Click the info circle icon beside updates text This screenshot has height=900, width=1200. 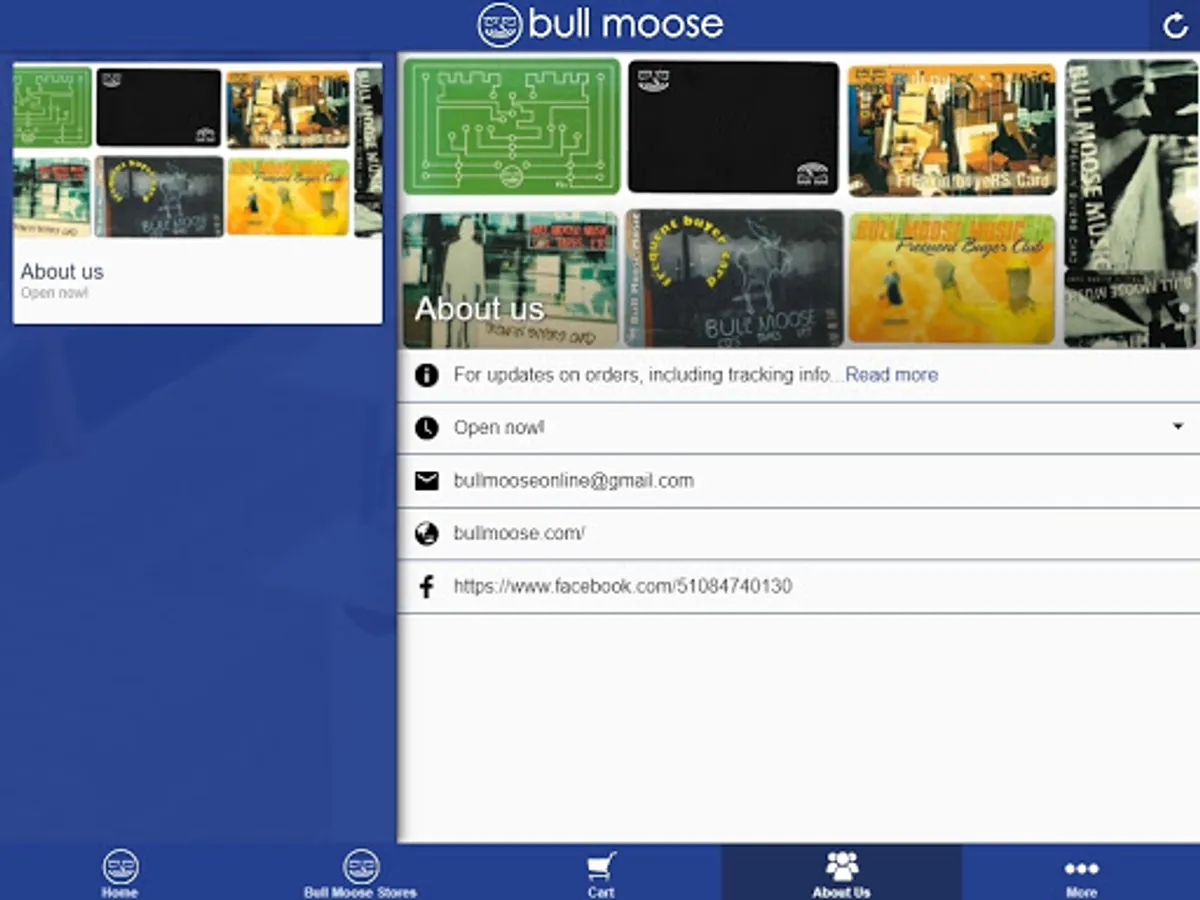pyautogui.click(x=427, y=375)
